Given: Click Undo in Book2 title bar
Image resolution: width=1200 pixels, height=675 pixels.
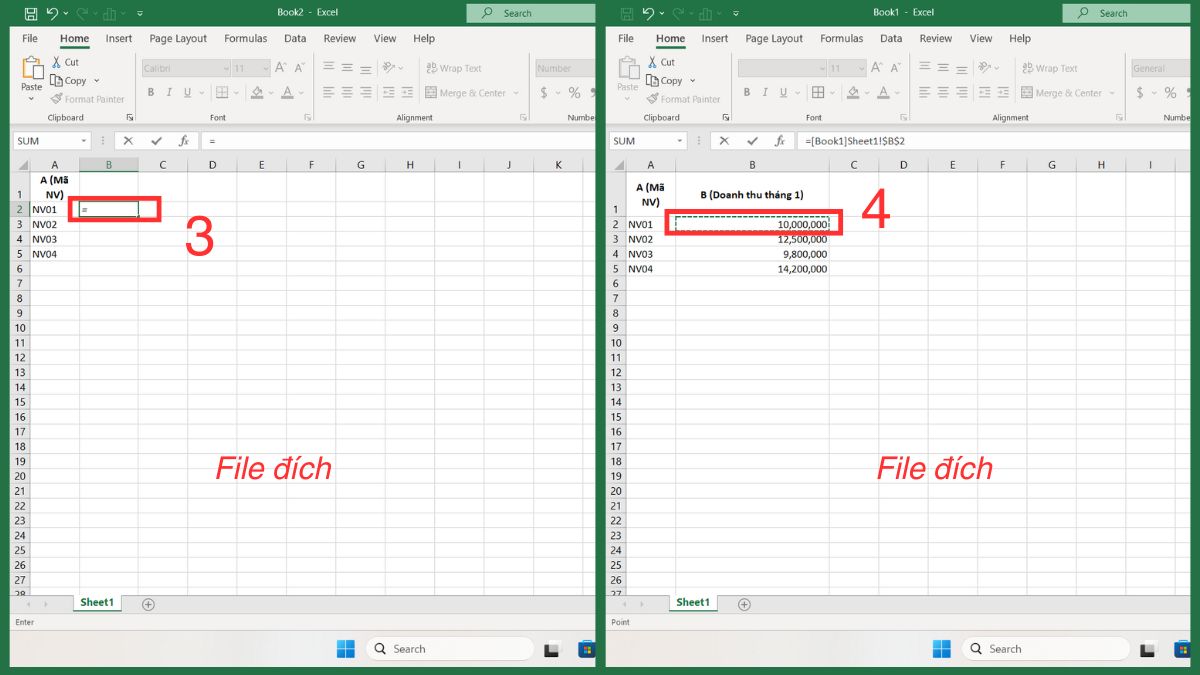Looking at the screenshot, I should coord(52,13).
